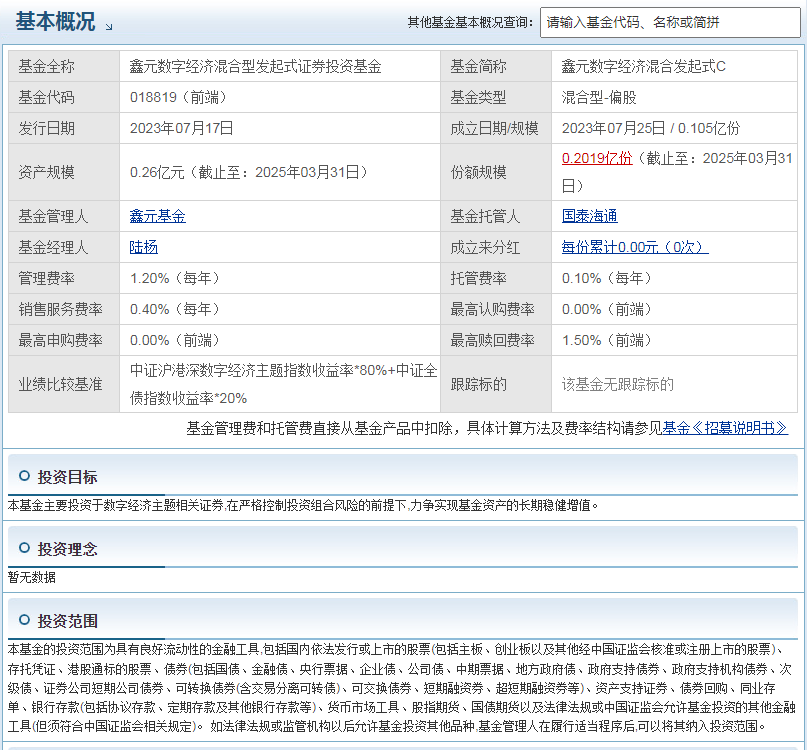Click the 基本概况 page title

click(55, 22)
